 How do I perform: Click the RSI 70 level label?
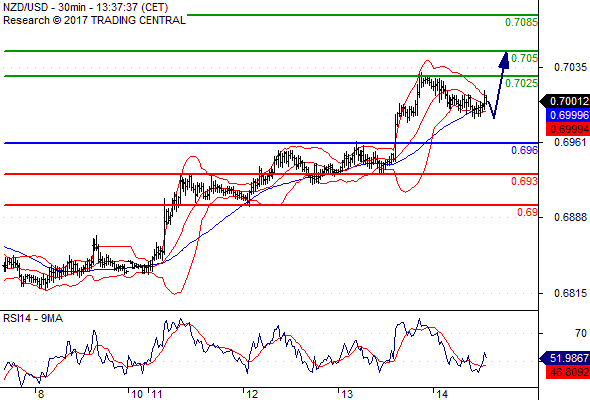tap(581, 333)
